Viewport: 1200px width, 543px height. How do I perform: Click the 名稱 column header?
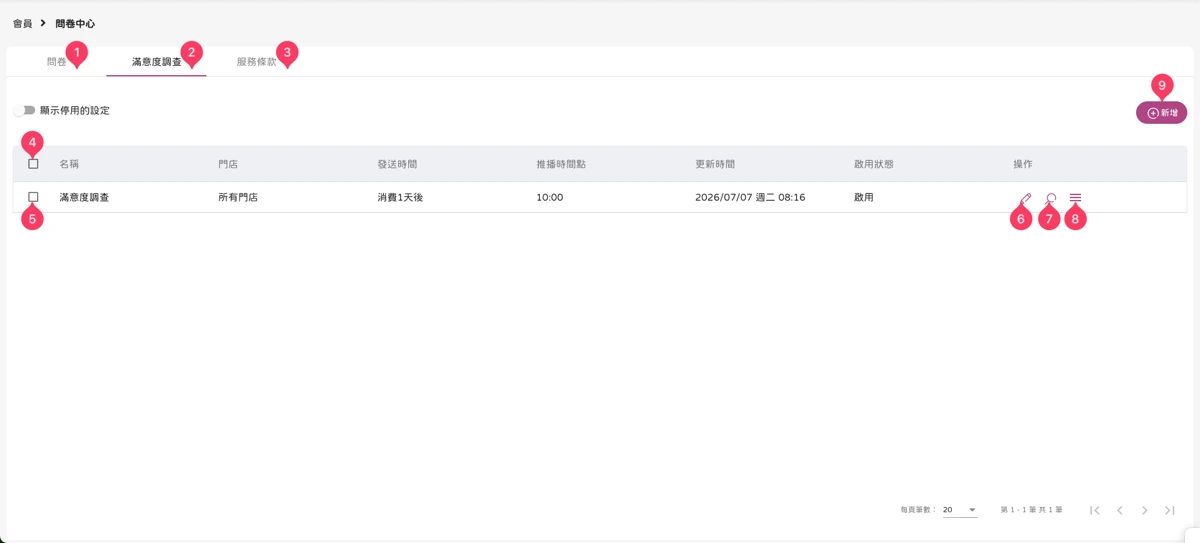(69, 164)
